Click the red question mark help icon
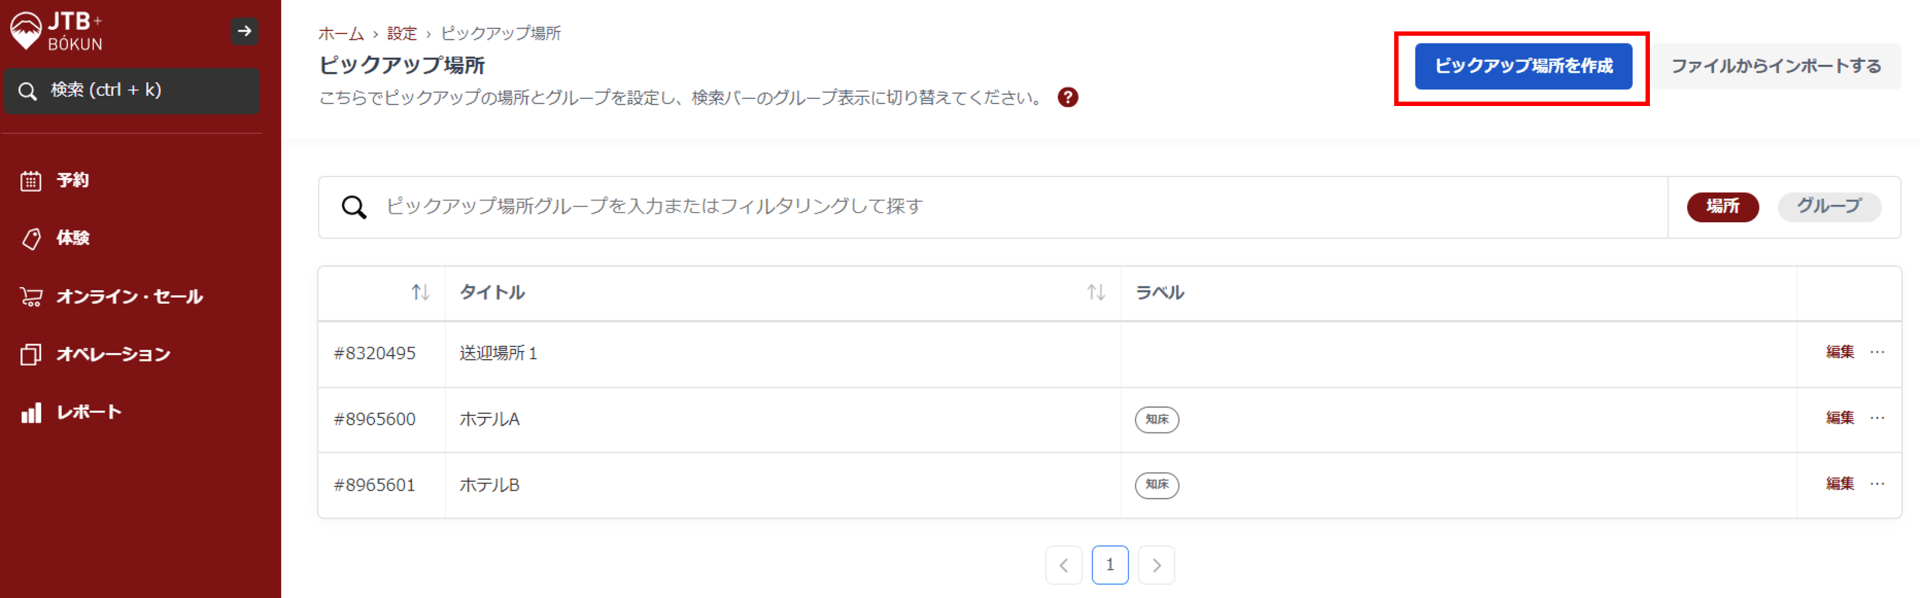 pyautogui.click(x=1068, y=97)
